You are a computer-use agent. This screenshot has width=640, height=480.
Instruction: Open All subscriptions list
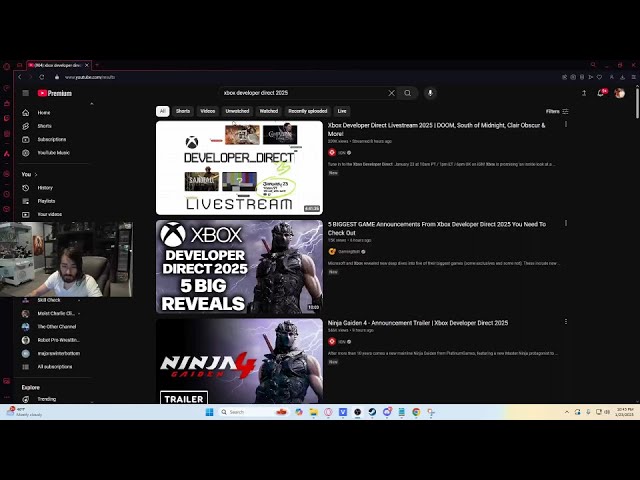[x=55, y=367]
